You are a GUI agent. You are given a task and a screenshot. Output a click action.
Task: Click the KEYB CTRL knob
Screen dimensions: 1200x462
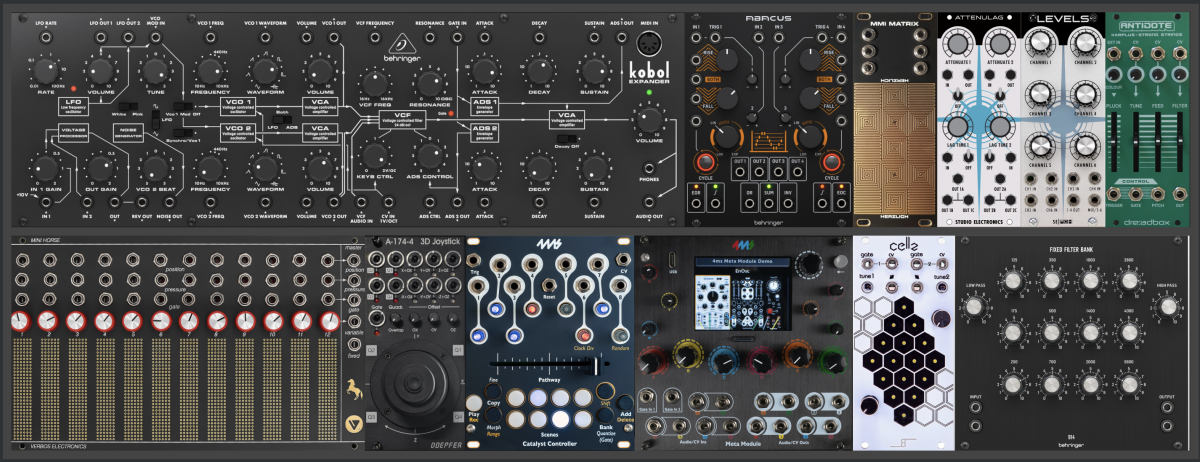coord(375,154)
